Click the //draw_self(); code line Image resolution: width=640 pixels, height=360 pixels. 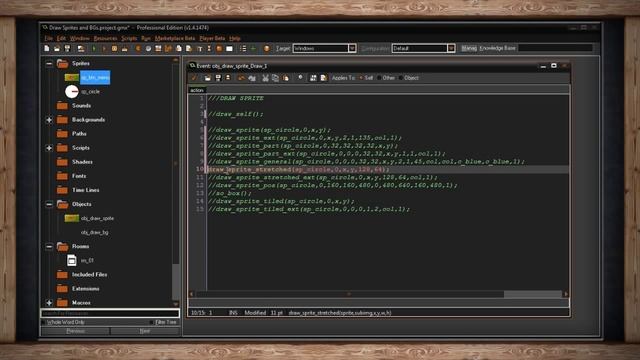coord(236,114)
